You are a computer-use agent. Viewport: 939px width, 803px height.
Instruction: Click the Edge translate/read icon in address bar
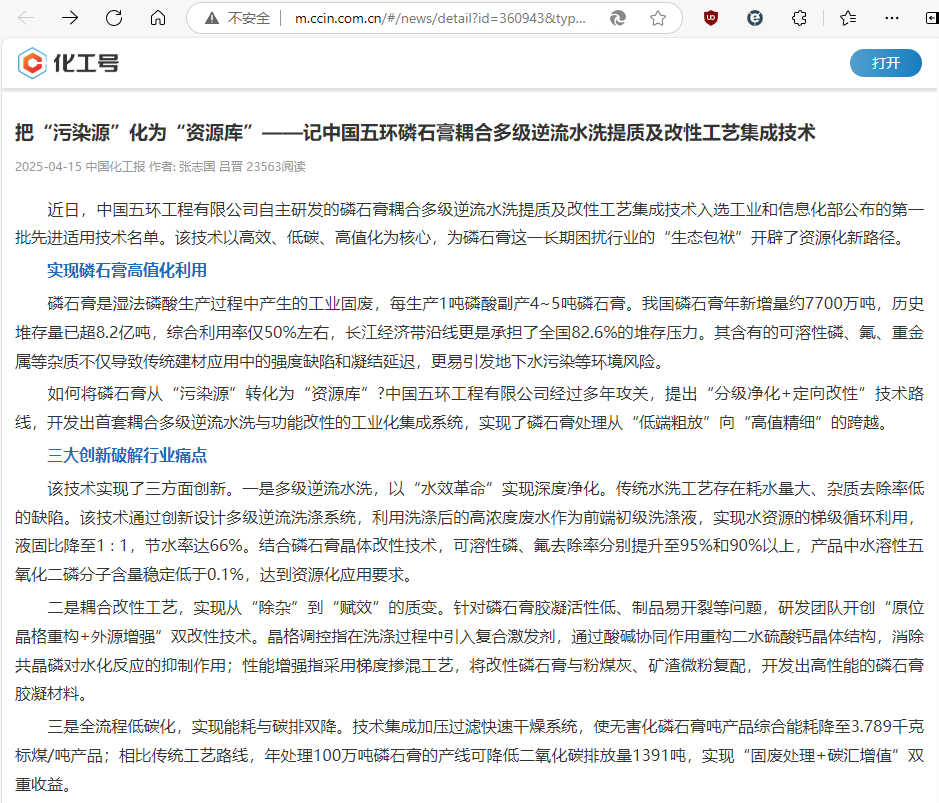(618, 19)
